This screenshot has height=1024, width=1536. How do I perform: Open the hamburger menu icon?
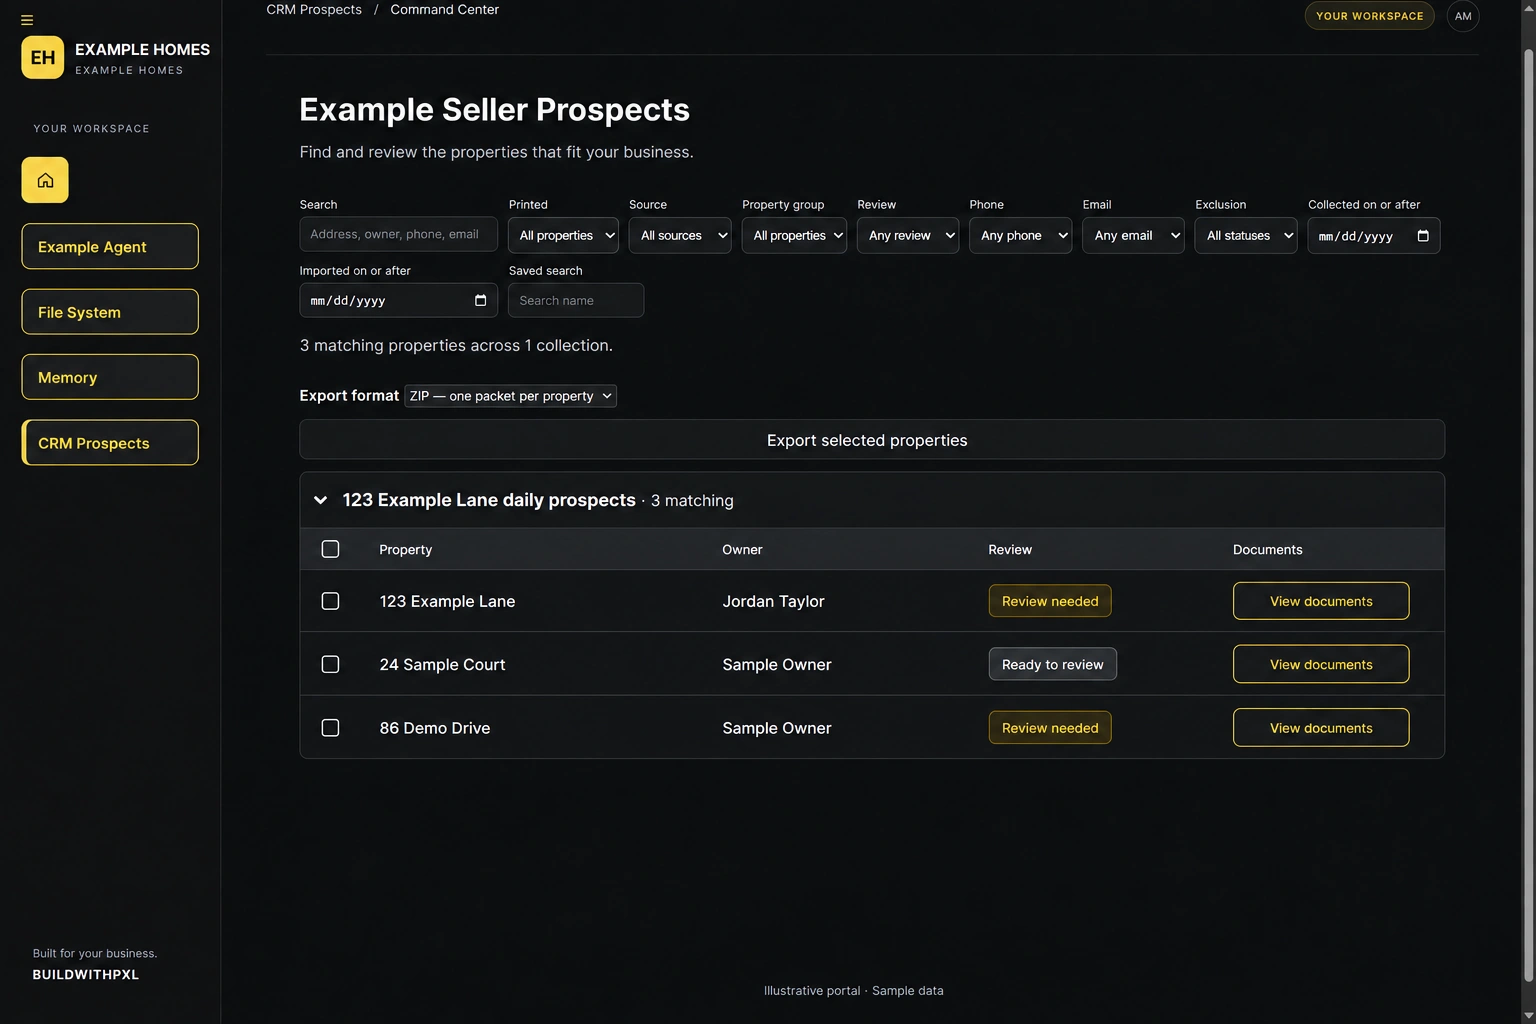click(27, 20)
